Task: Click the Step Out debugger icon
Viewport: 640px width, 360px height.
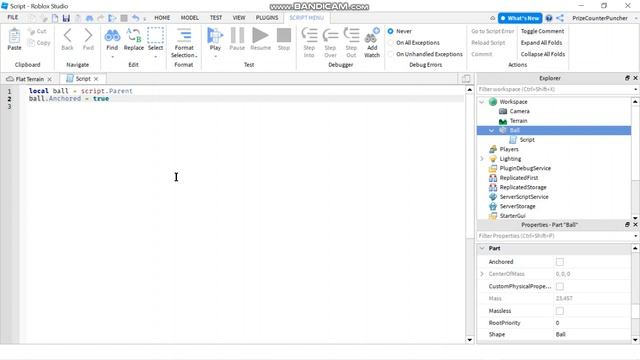Action: [x=351, y=35]
